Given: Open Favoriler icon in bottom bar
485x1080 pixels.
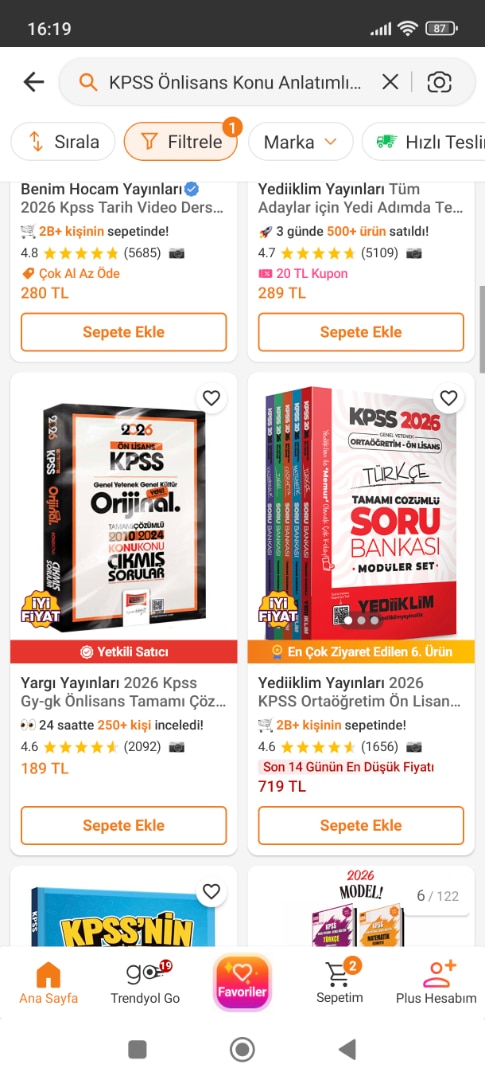Looking at the screenshot, I should 242,982.
